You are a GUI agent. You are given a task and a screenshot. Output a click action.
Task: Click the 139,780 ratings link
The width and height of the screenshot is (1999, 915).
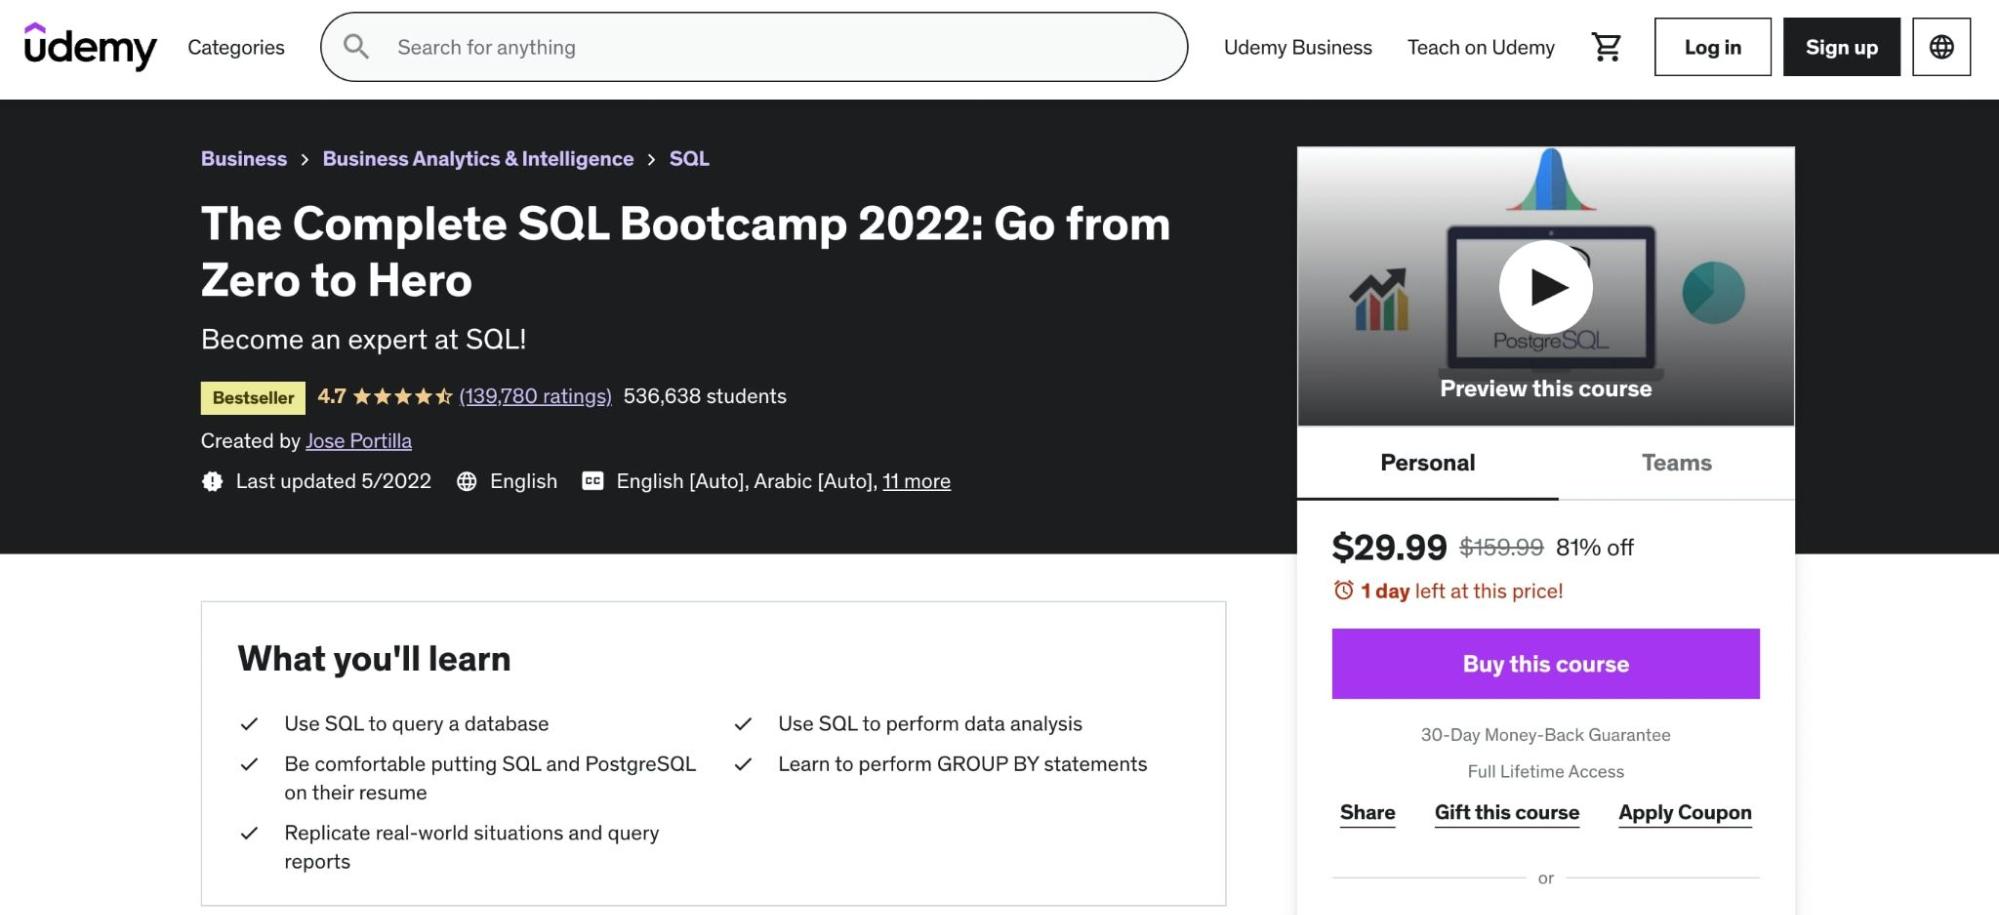pos(536,396)
